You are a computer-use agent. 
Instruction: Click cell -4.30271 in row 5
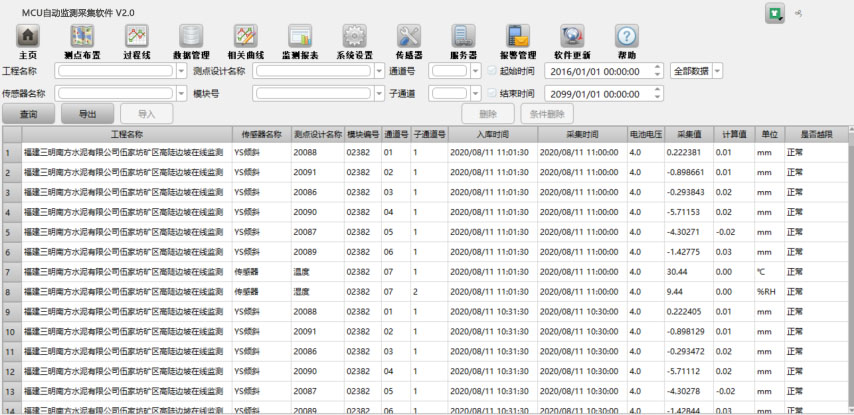click(689, 232)
